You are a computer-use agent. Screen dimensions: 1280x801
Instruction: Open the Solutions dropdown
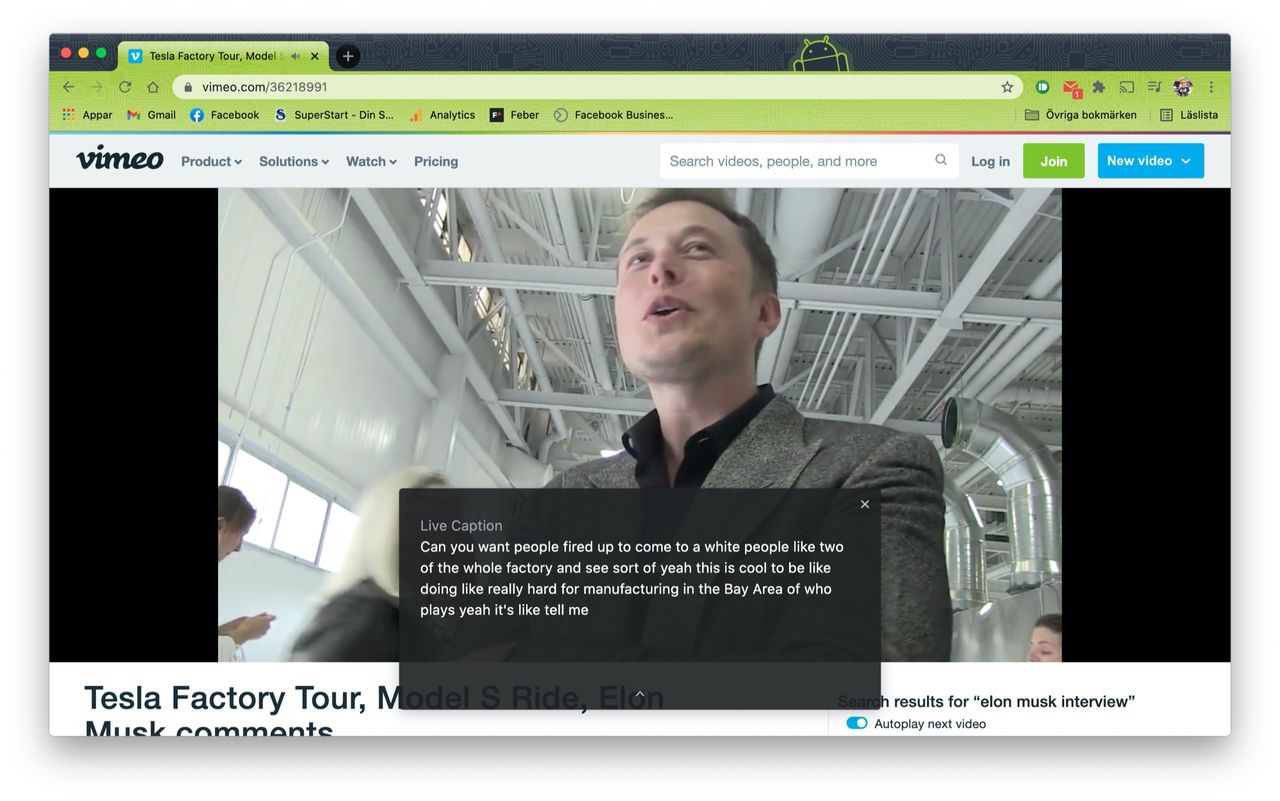point(293,161)
